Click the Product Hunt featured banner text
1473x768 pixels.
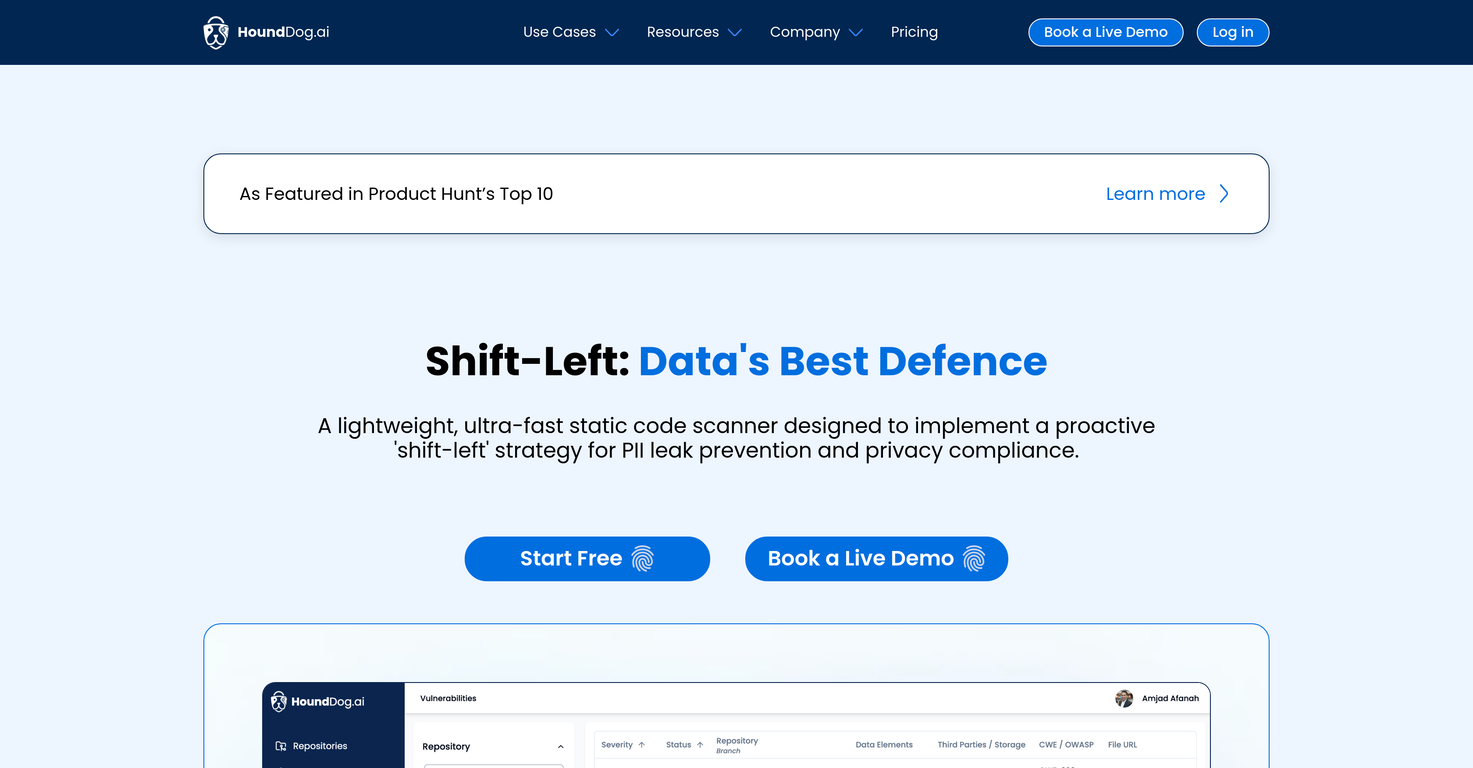point(396,194)
